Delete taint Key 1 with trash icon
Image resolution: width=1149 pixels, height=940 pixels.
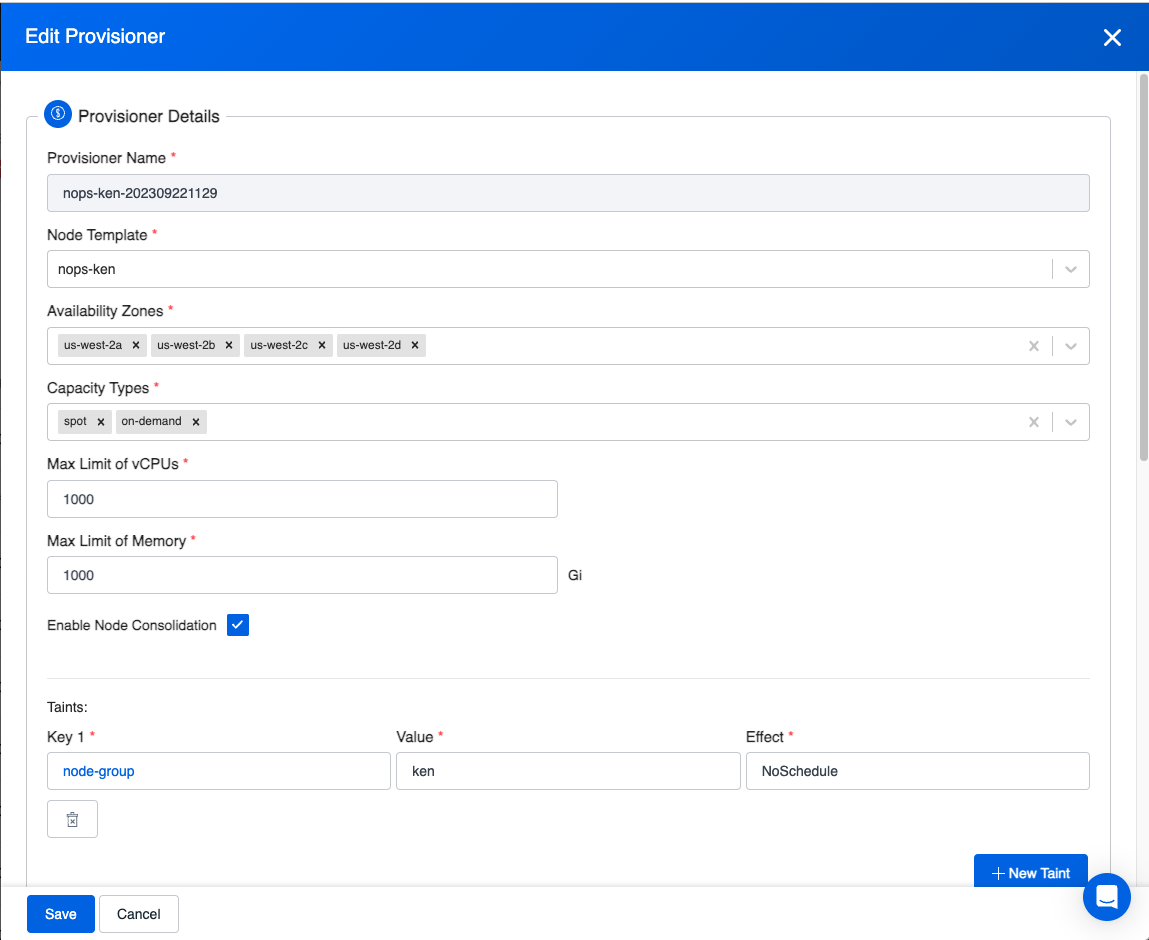tap(73, 819)
